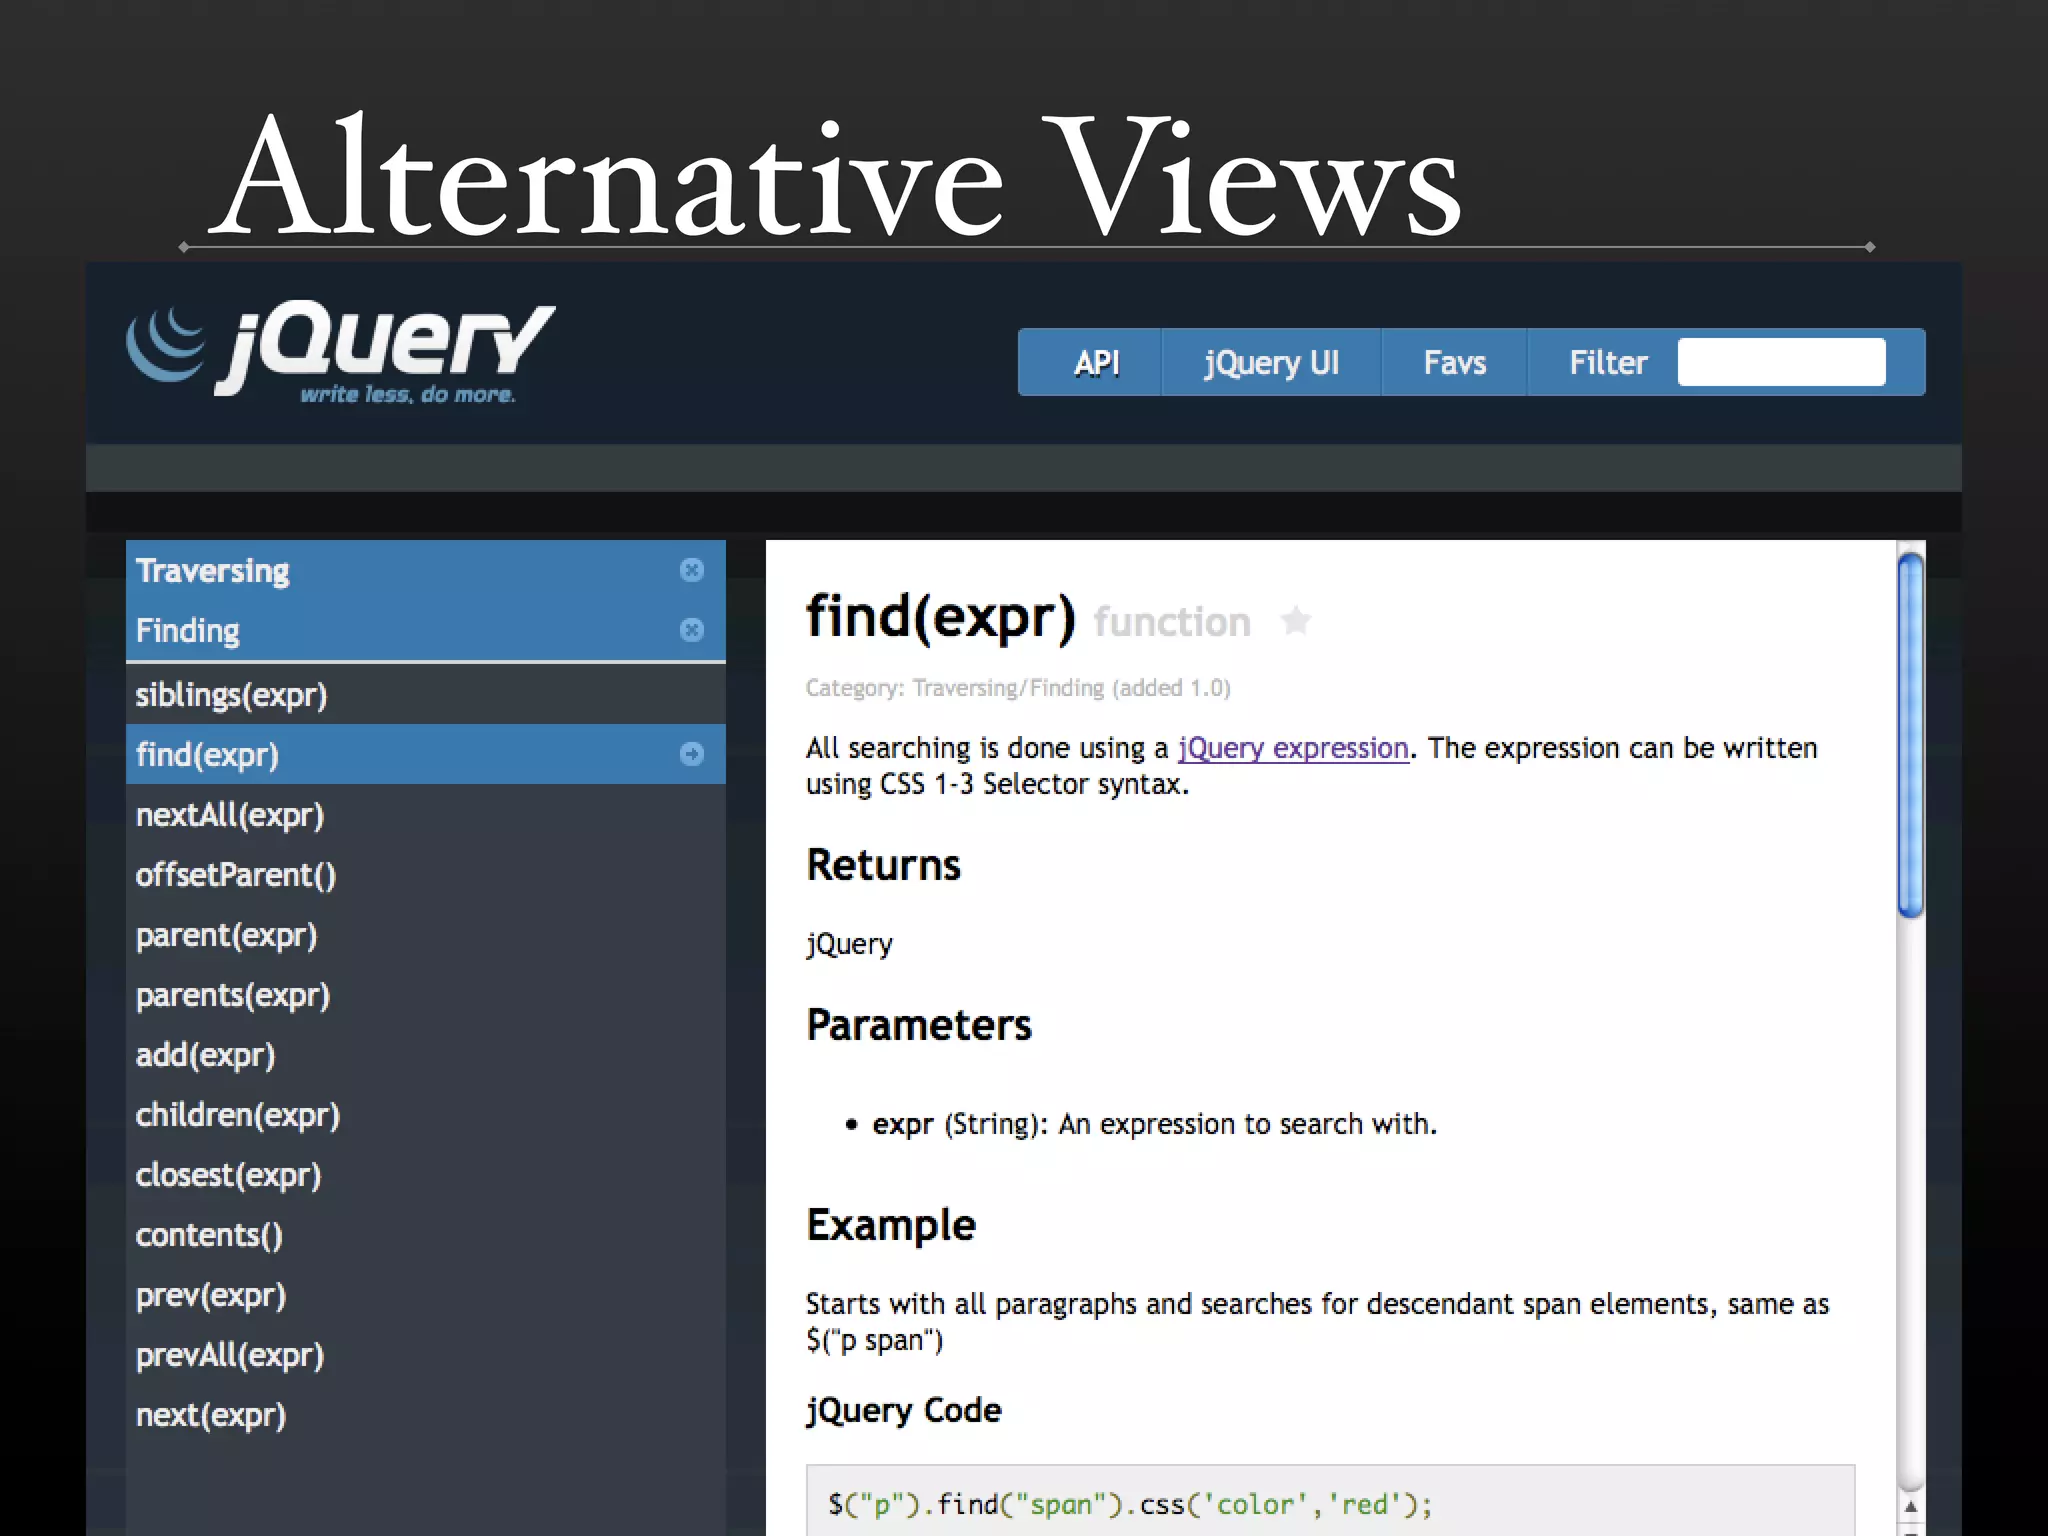Select closest(expr) in the sidebar

click(x=425, y=1174)
